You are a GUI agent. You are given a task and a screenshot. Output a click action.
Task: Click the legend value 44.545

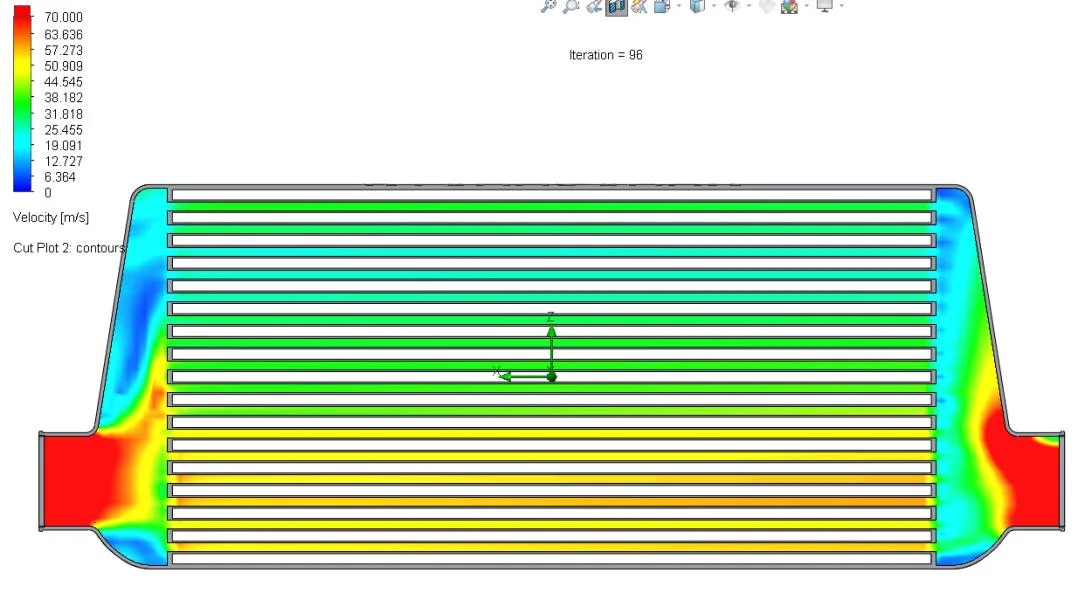tap(63, 82)
